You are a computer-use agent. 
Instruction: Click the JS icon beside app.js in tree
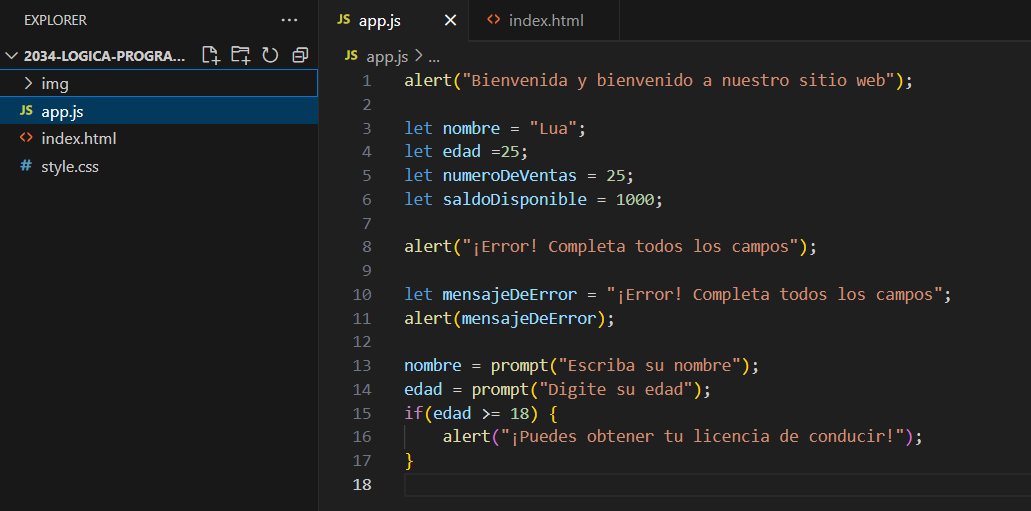tap(26, 111)
